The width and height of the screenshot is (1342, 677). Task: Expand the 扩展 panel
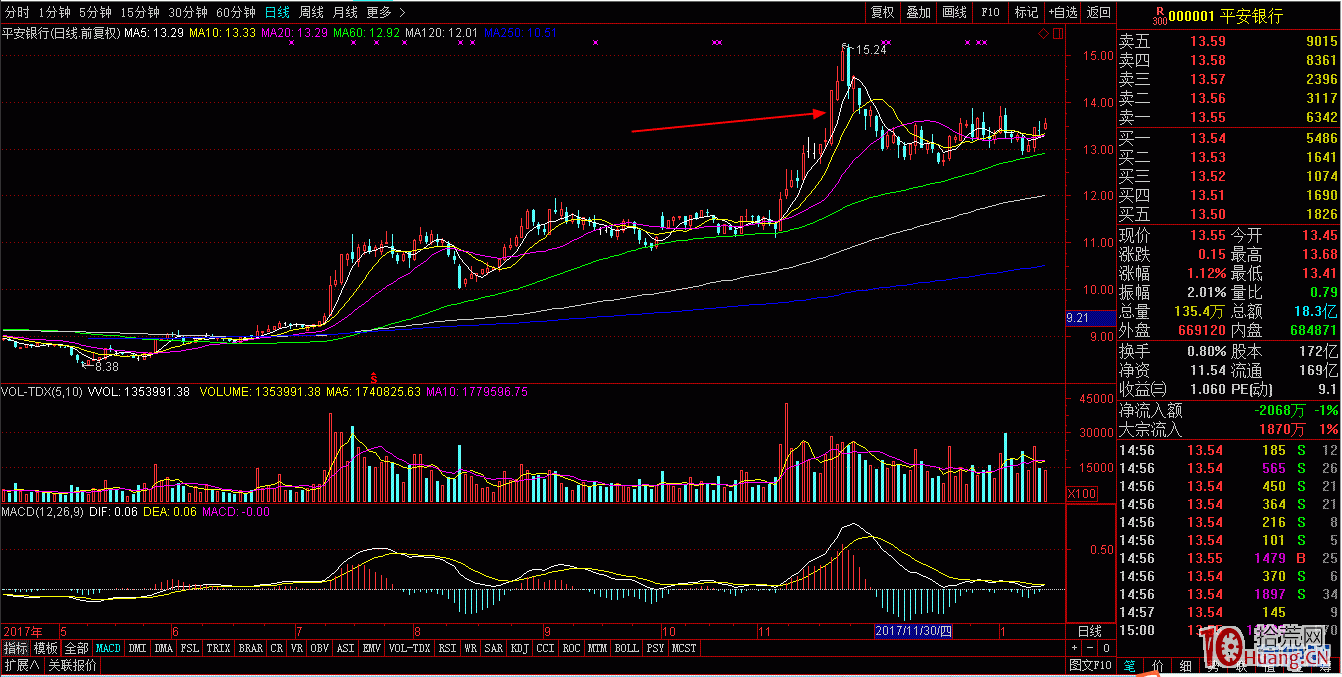pyautogui.click(x=20, y=665)
